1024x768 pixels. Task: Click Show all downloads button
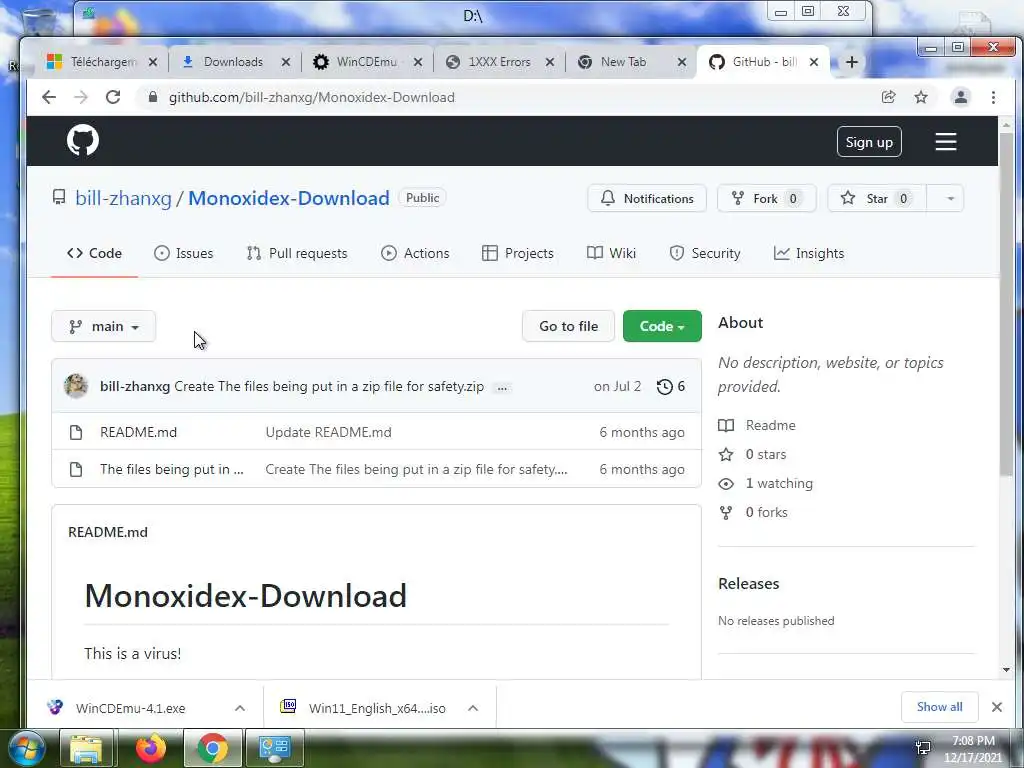pyautogui.click(x=939, y=707)
